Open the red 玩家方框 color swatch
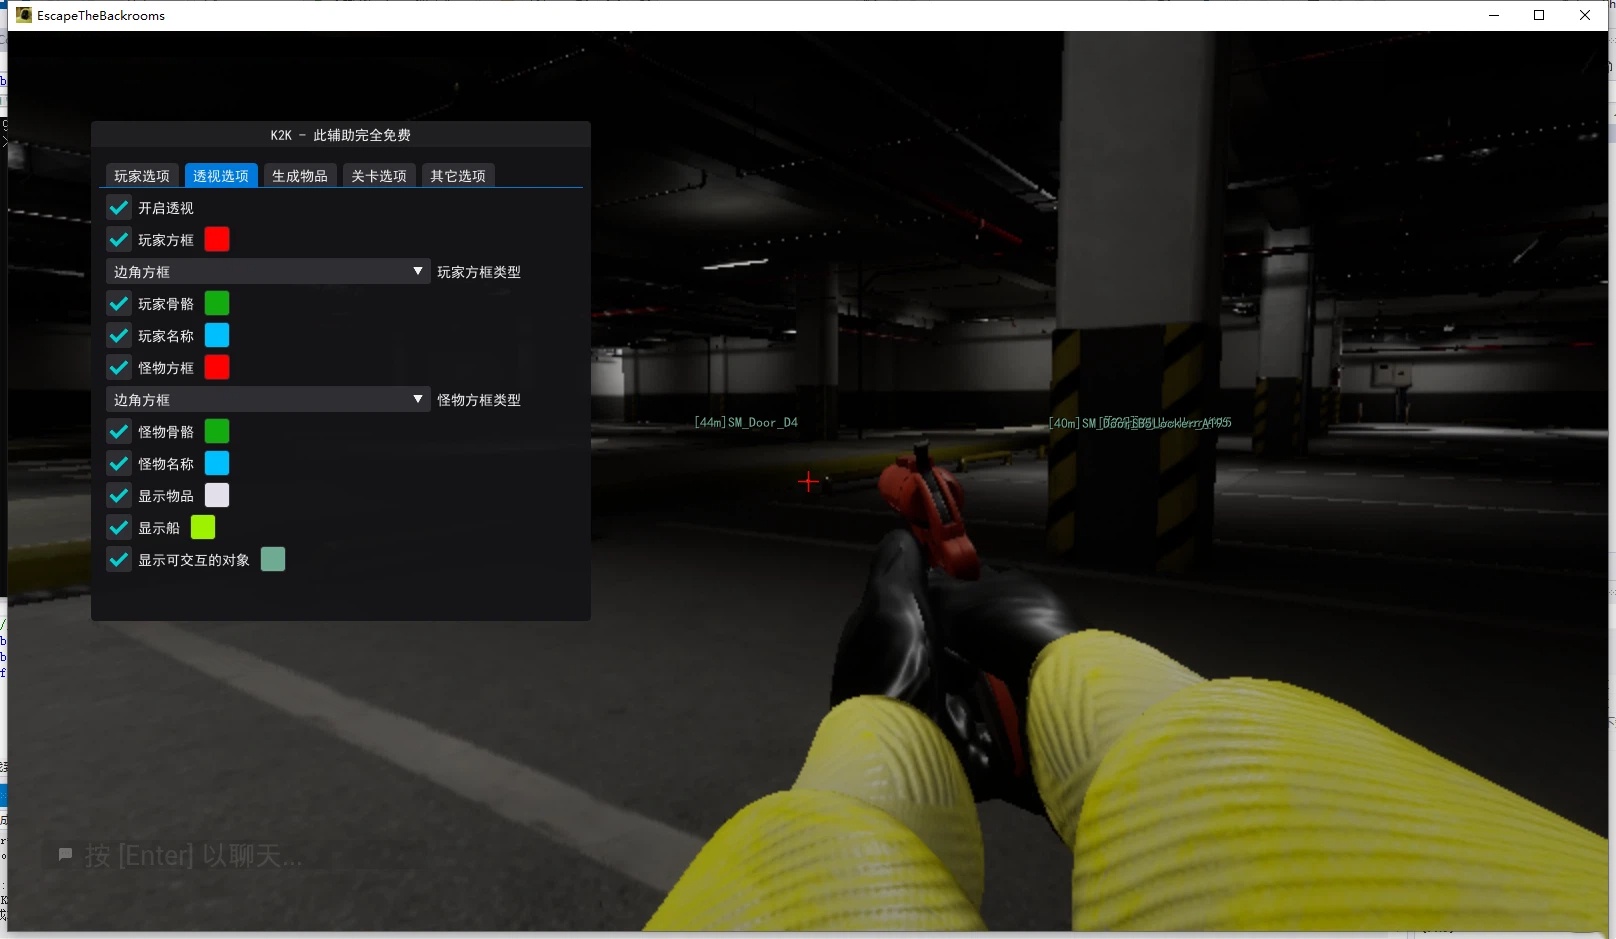 [217, 240]
